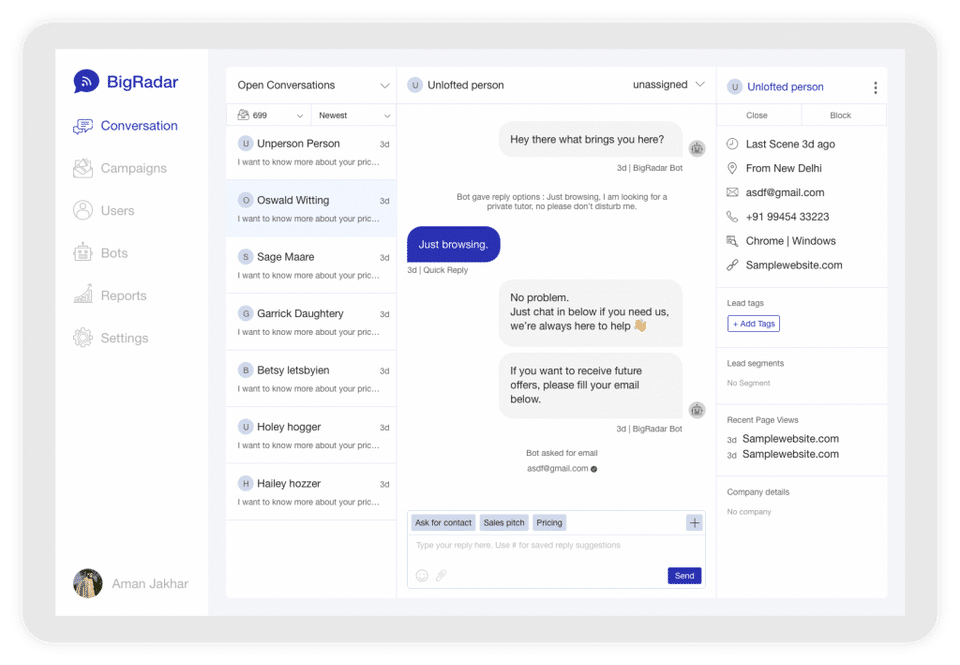960x665 pixels.
Task: Insert the Sales pitch saved reply
Action: [504, 522]
